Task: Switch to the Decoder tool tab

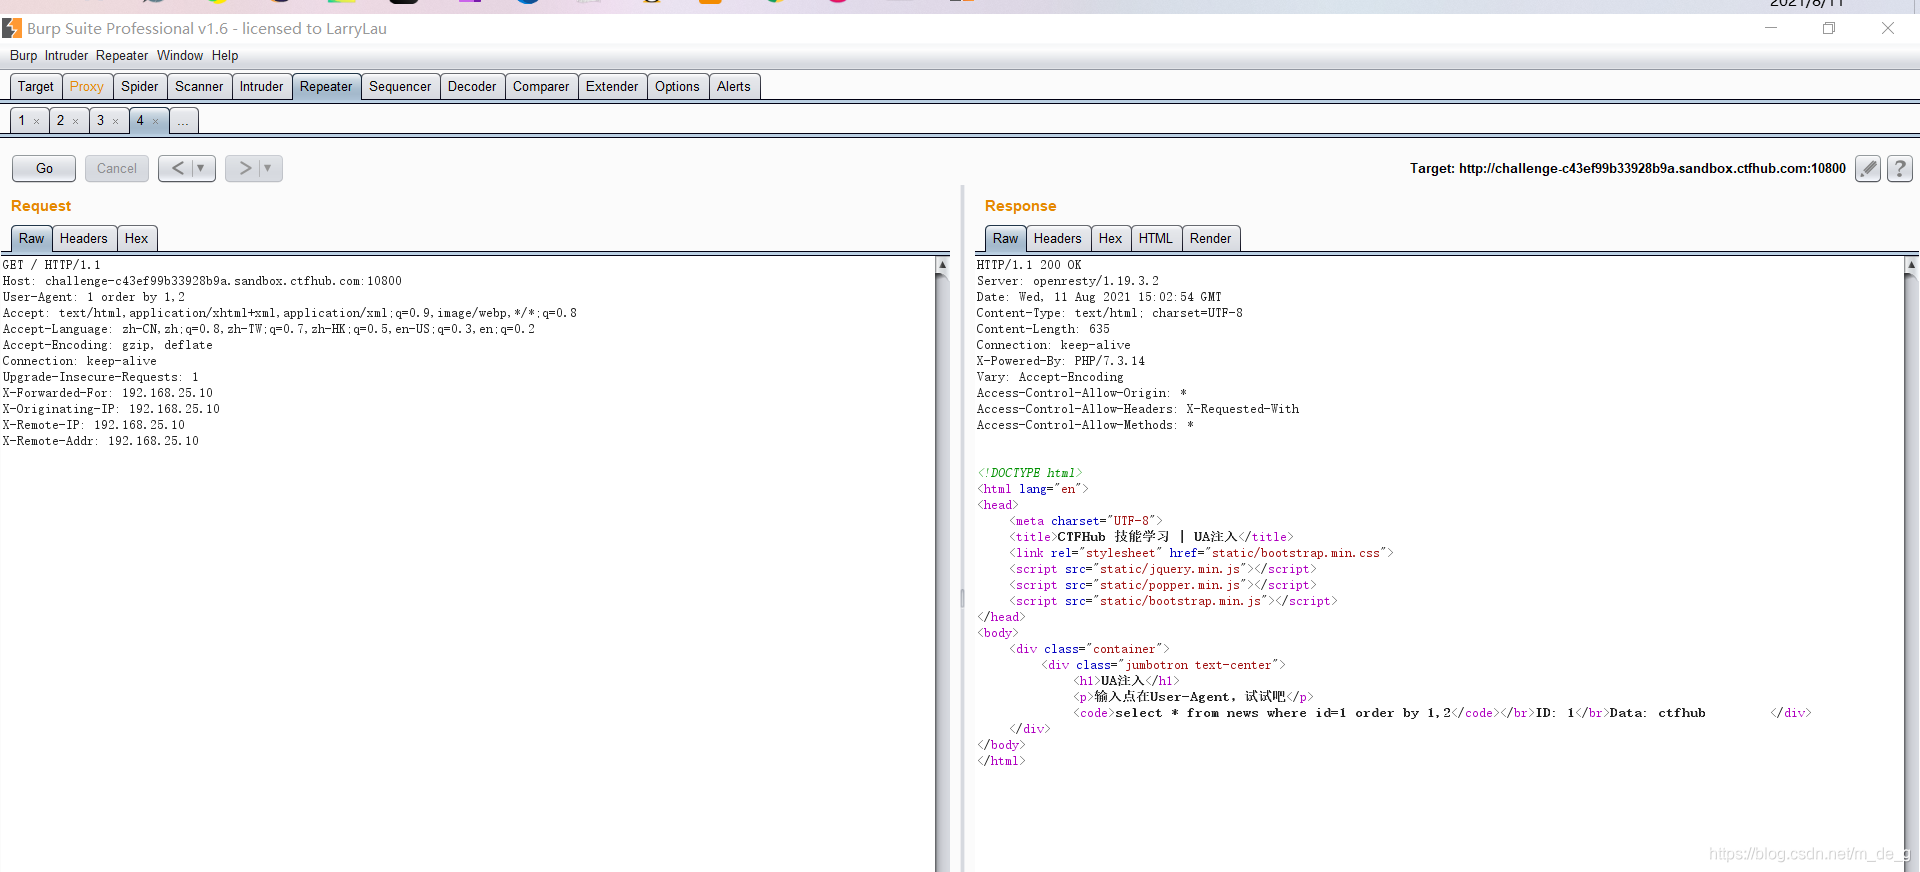Action: [472, 87]
